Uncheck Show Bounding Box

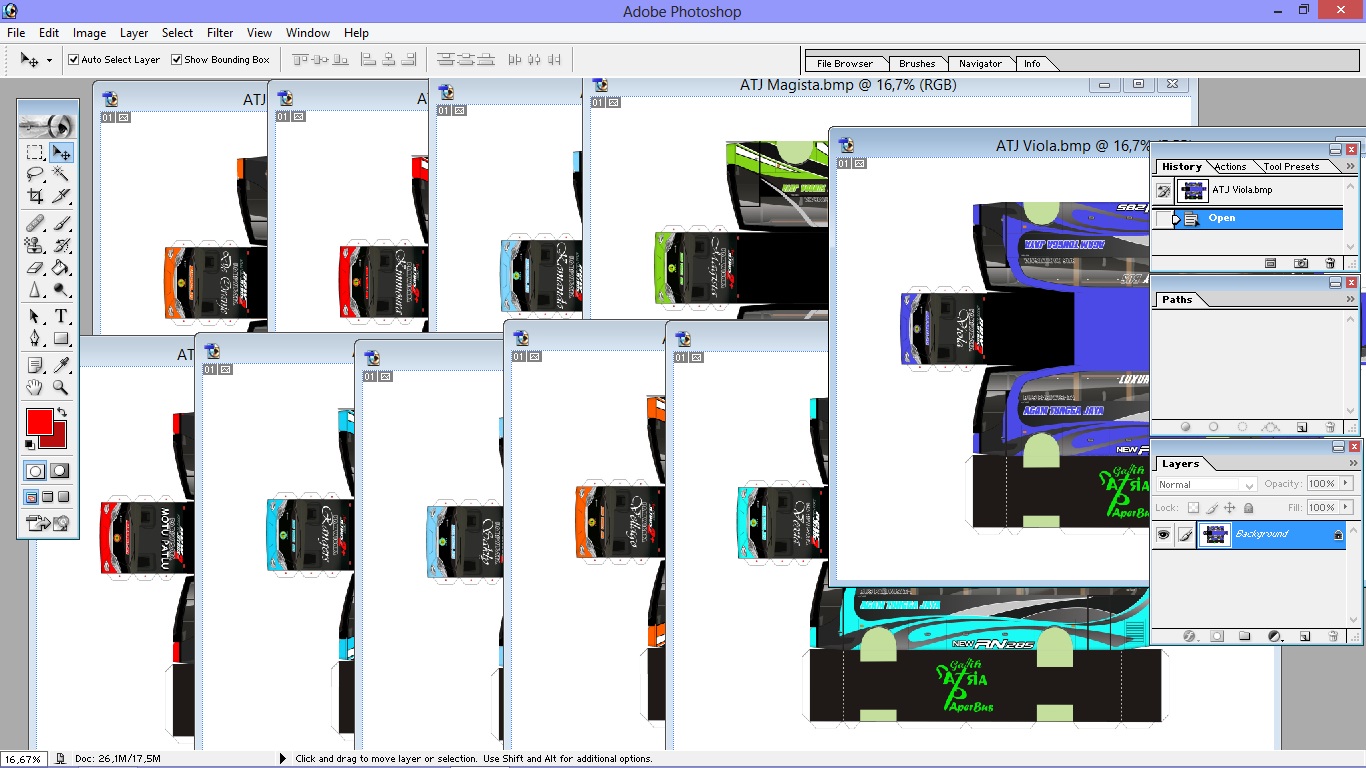[x=176, y=60]
